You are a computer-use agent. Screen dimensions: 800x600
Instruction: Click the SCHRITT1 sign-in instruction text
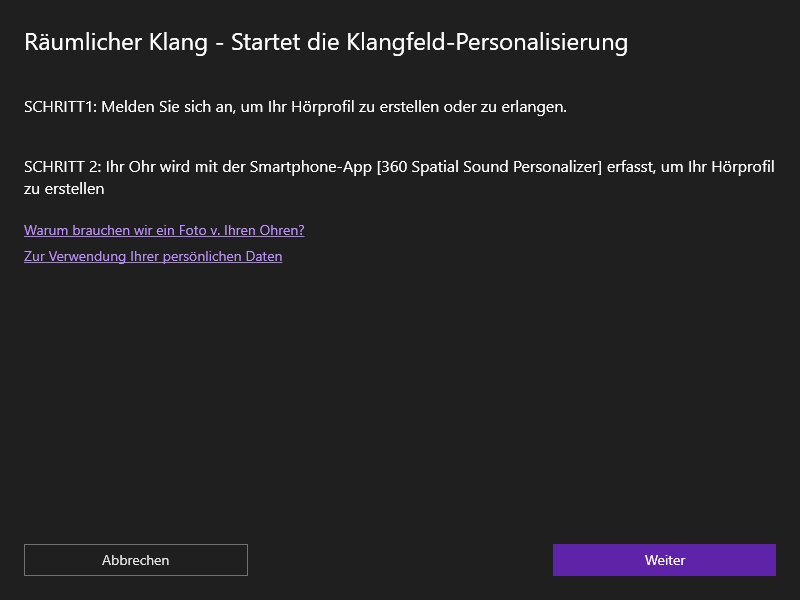(x=295, y=106)
